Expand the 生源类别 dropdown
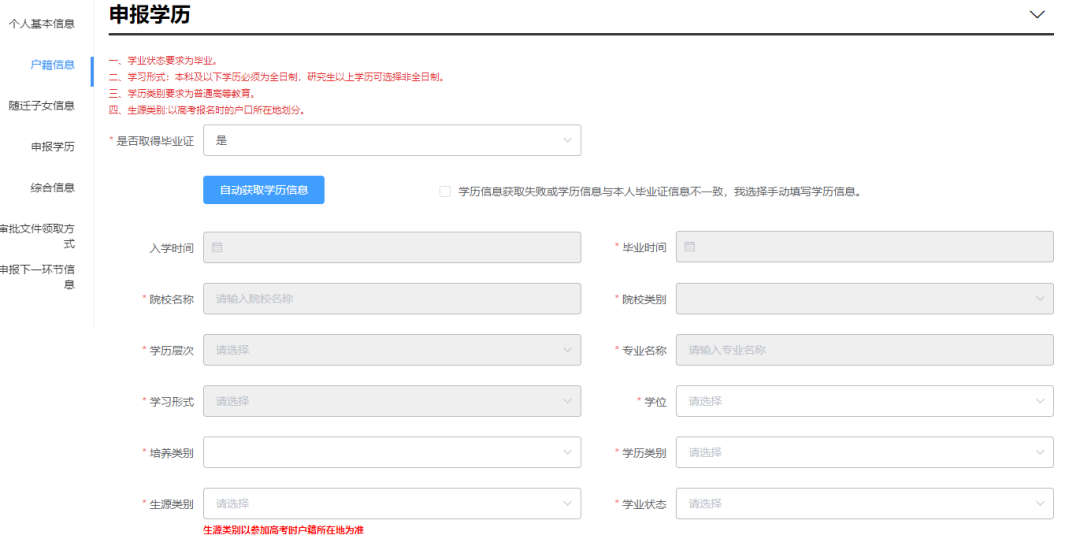 coord(392,504)
